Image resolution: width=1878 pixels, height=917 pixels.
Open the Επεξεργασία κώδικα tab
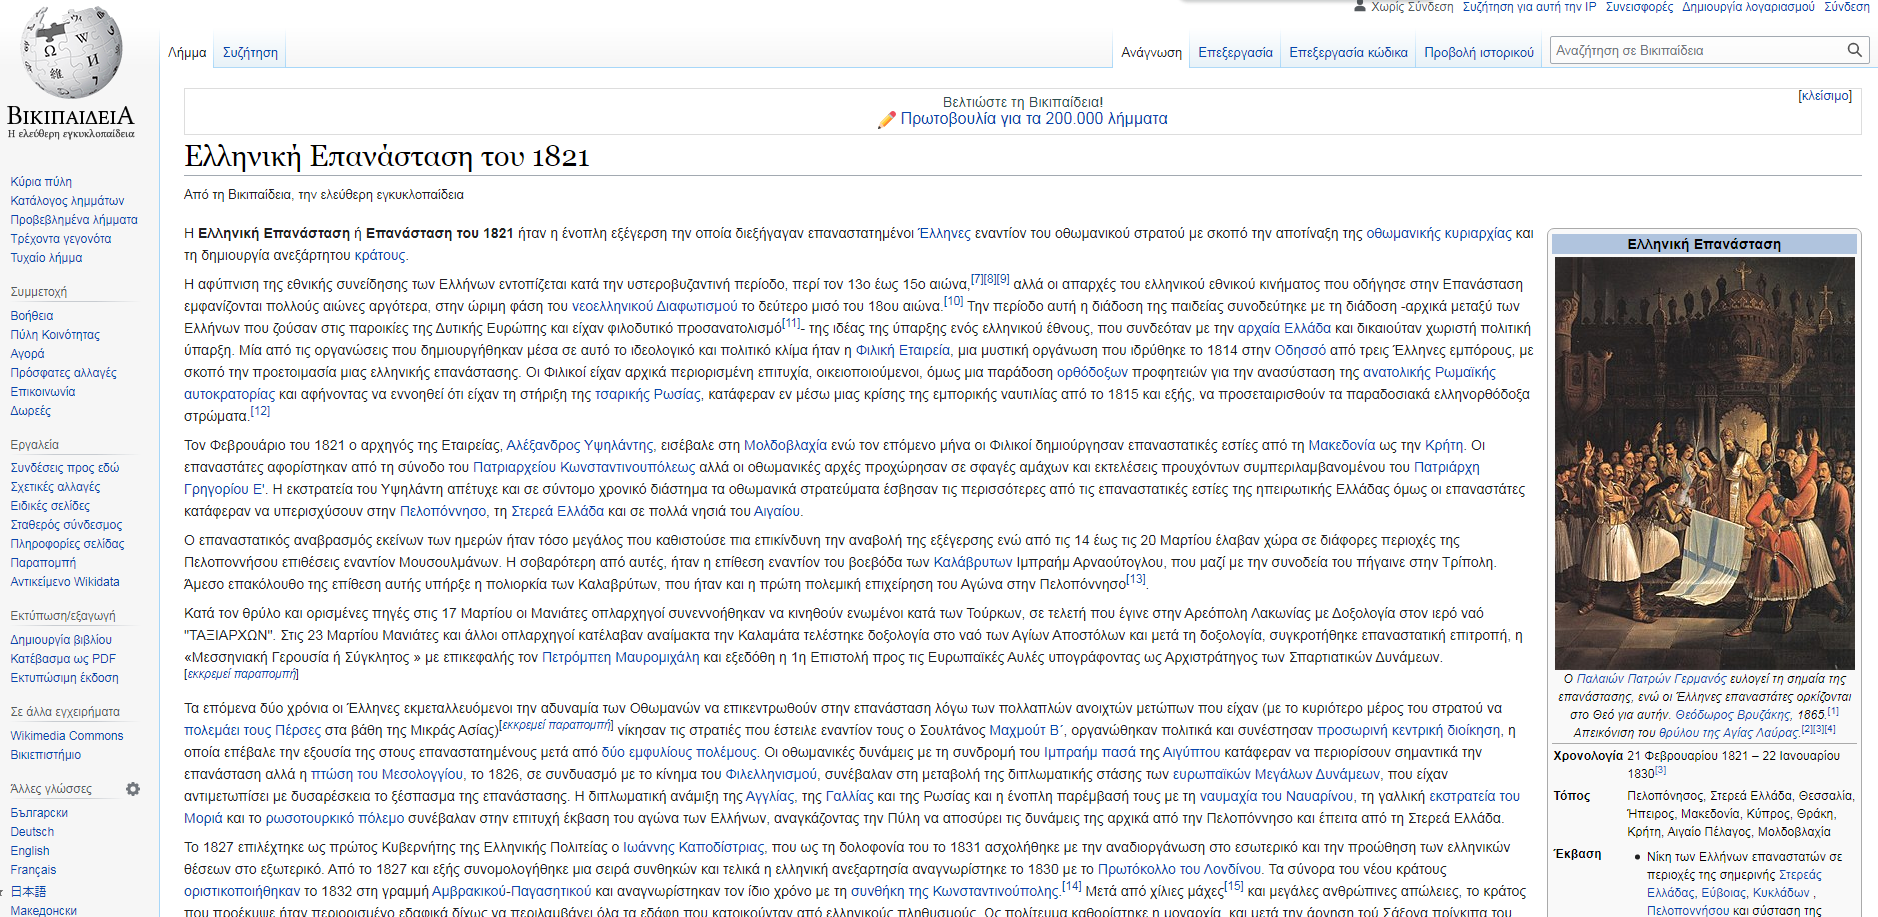1348,51
